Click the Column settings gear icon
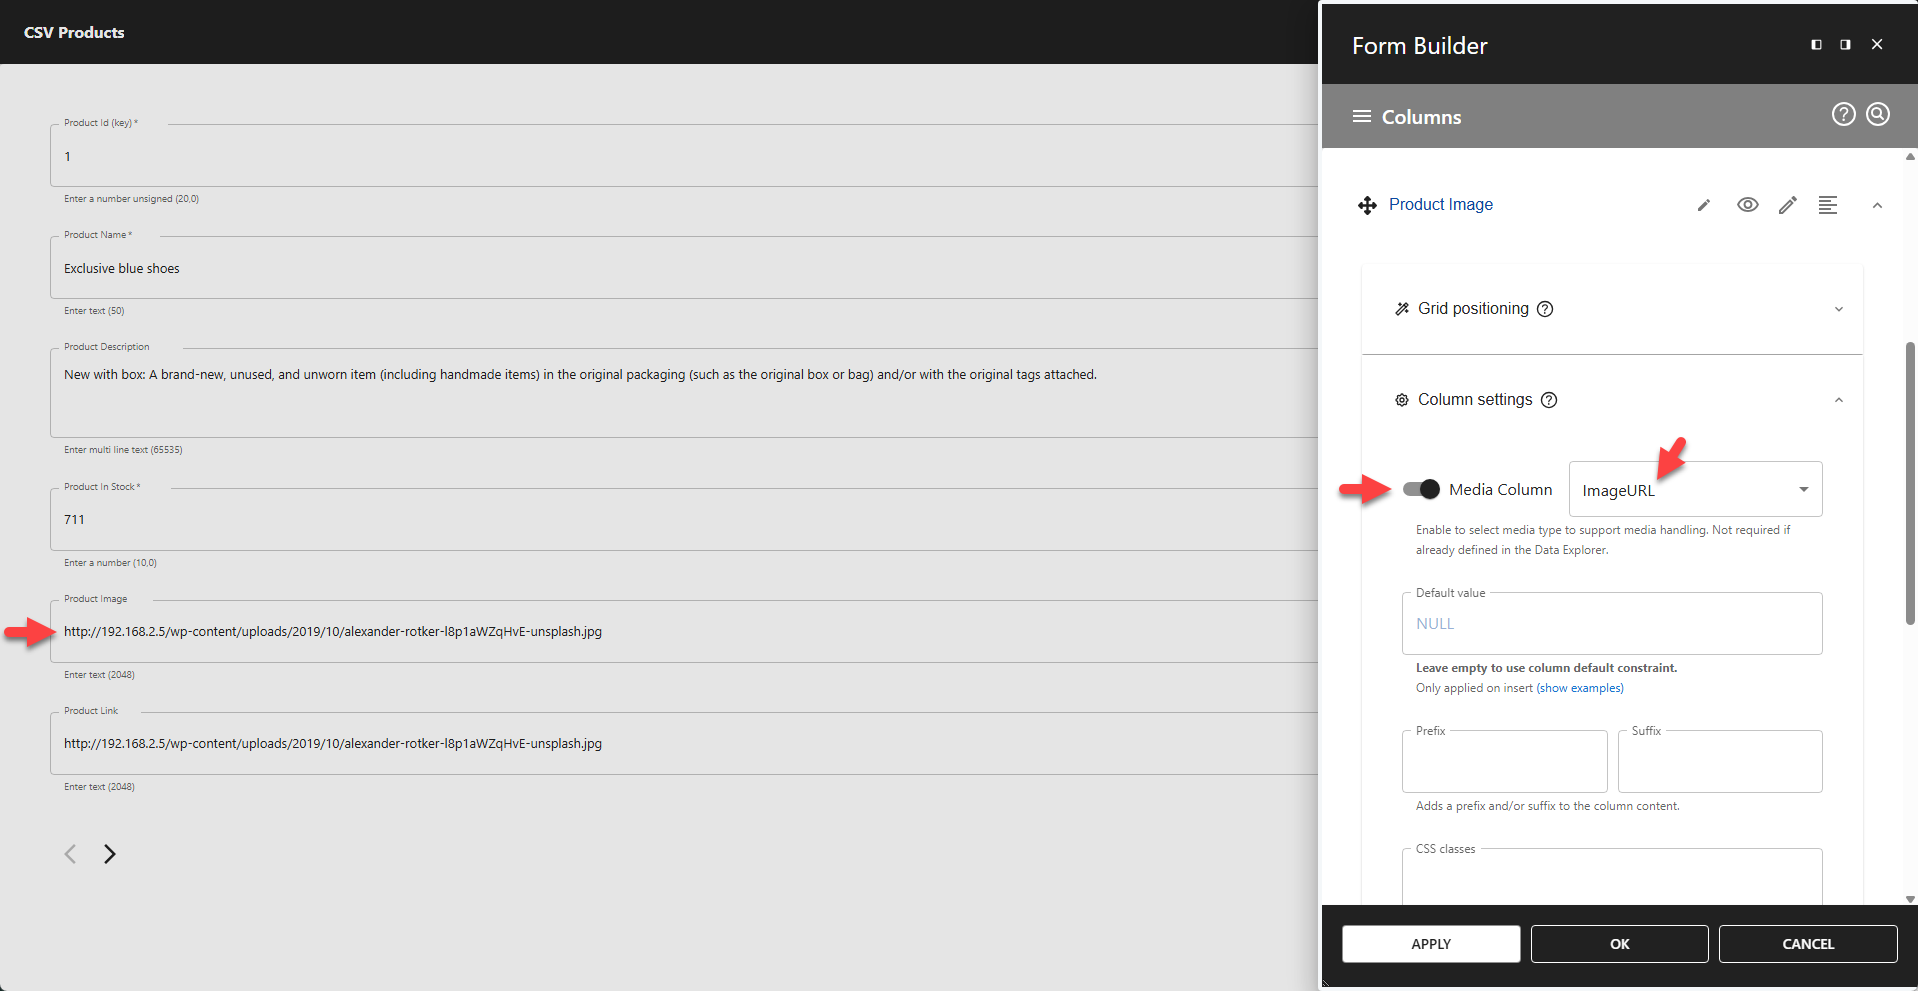 pos(1403,399)
